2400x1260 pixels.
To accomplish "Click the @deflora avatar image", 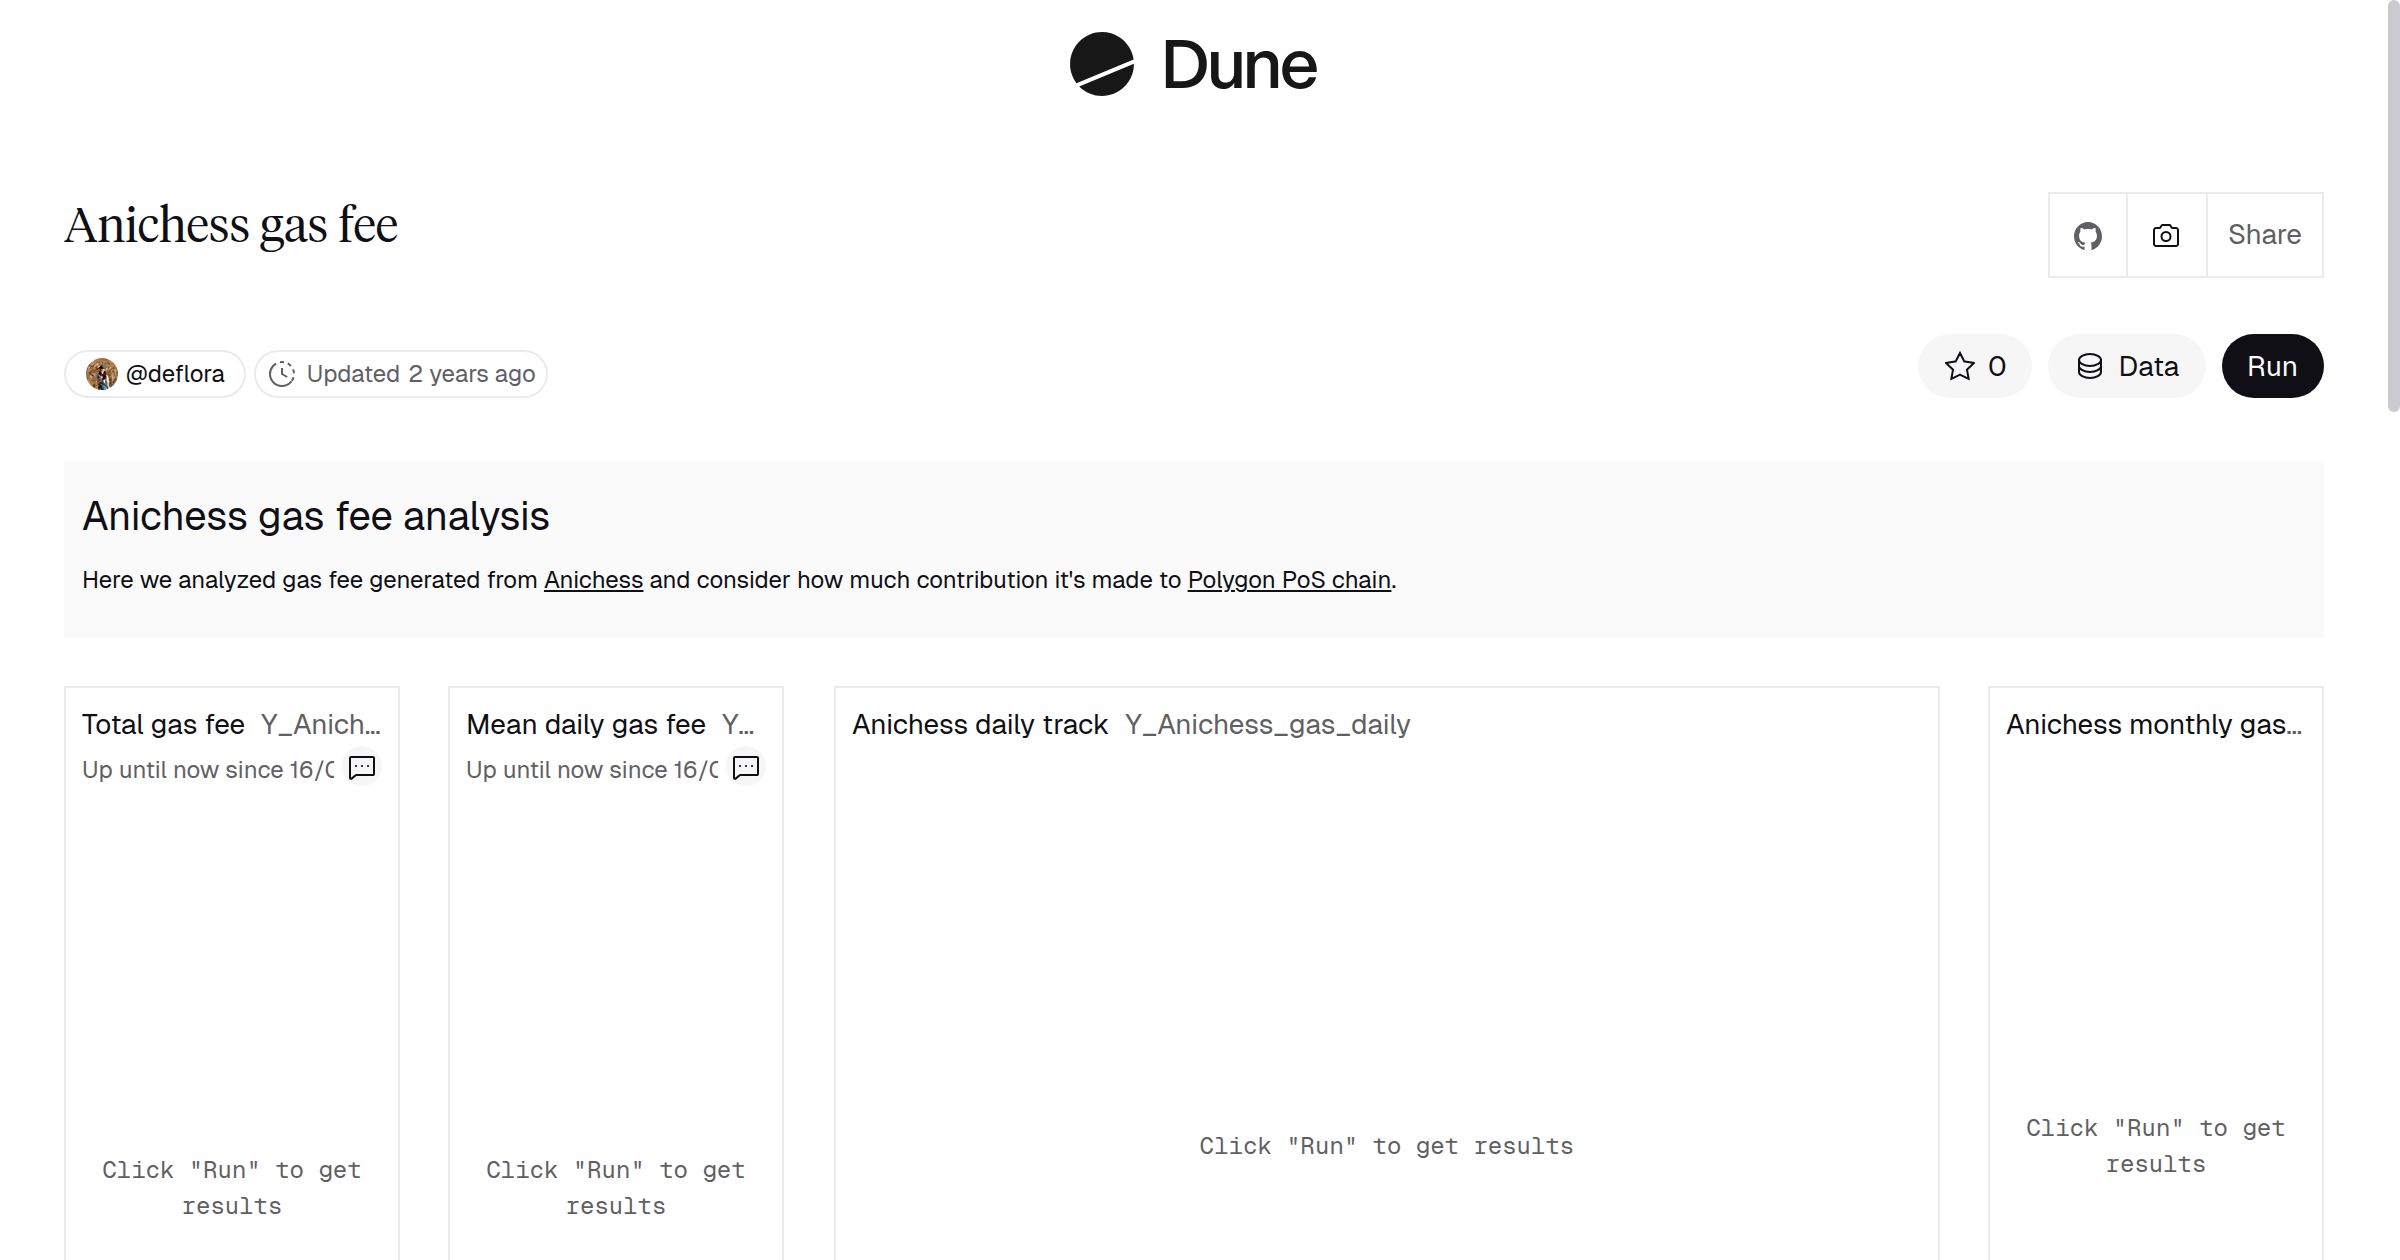I will (x=101, y=374).
